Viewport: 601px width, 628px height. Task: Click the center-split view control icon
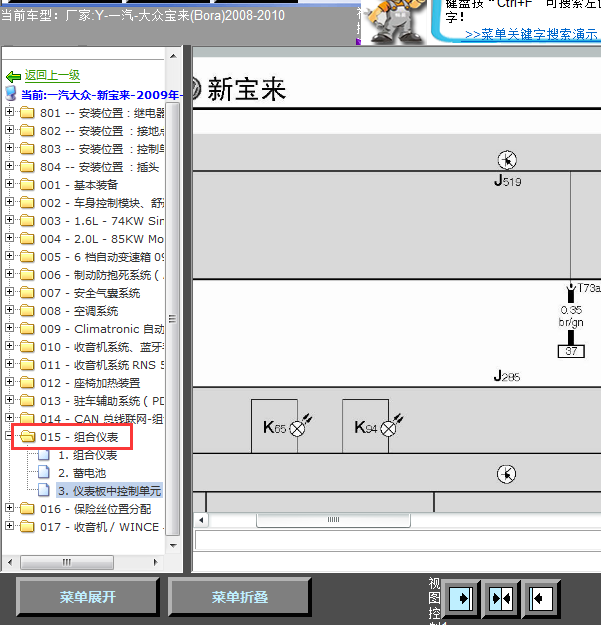click(501, 599)
